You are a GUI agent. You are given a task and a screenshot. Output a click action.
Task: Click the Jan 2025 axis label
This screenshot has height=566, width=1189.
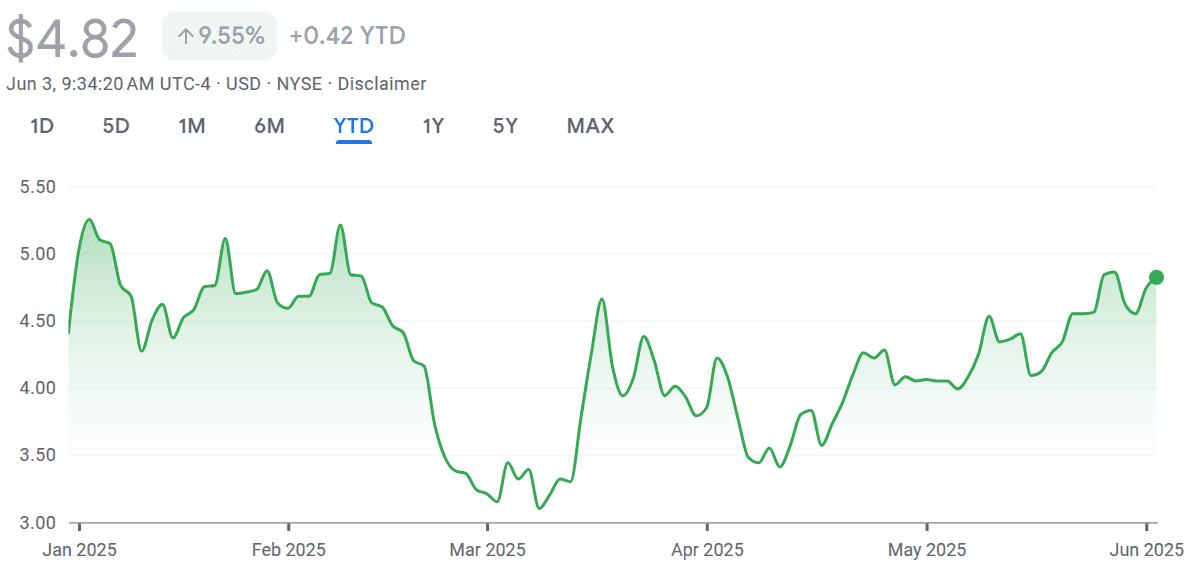pos(79,549)
